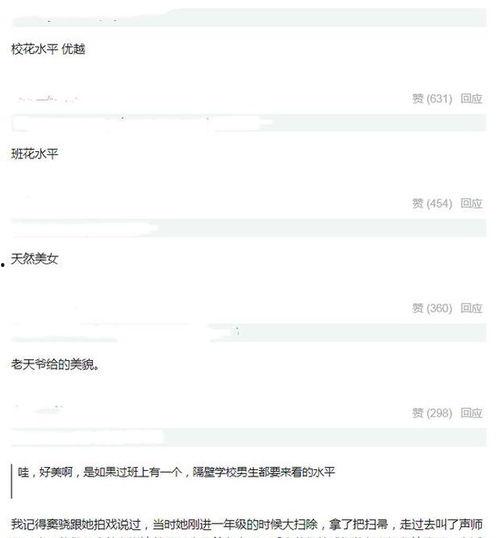The width and height of the screenshot is (499, 538).
Task: Click the vertical quote bar beside 哇，好美啊
Action: coord(12,481)
